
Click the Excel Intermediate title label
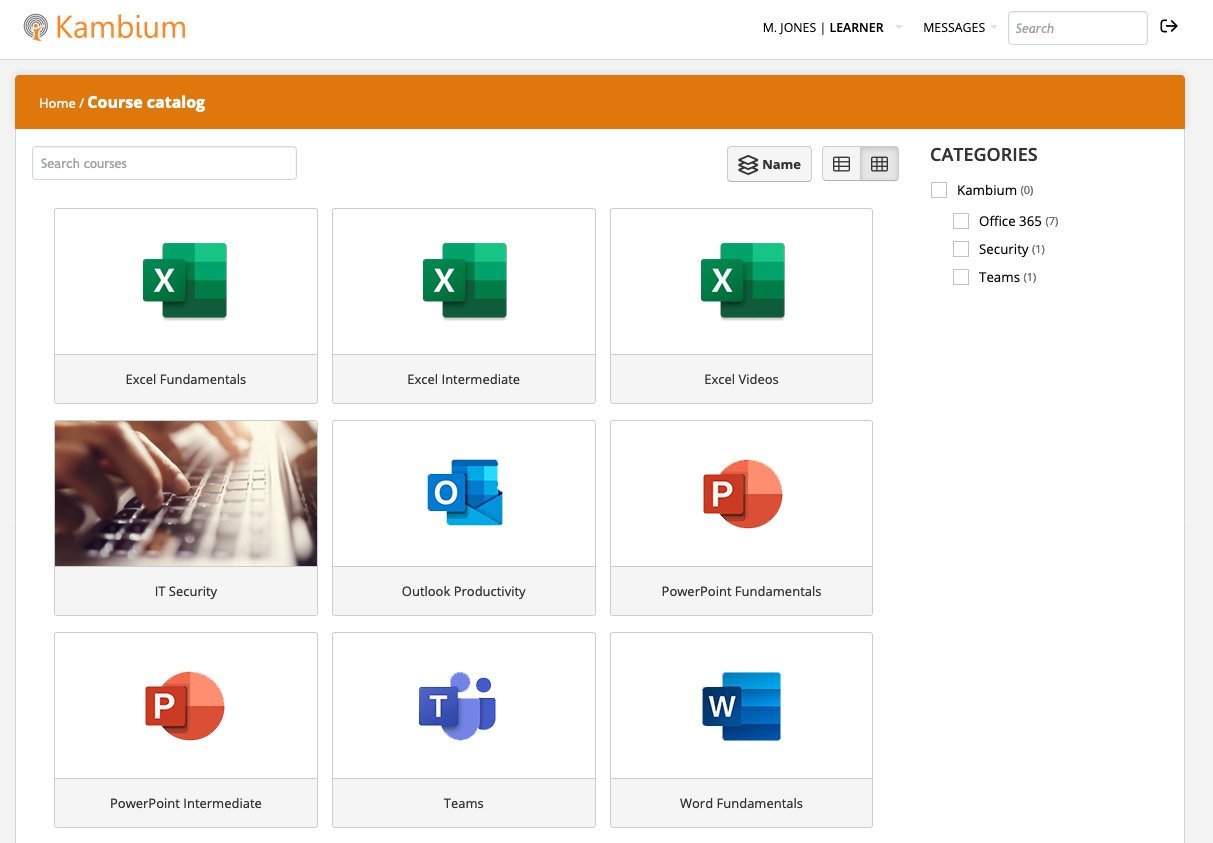(x=464, y=379)
